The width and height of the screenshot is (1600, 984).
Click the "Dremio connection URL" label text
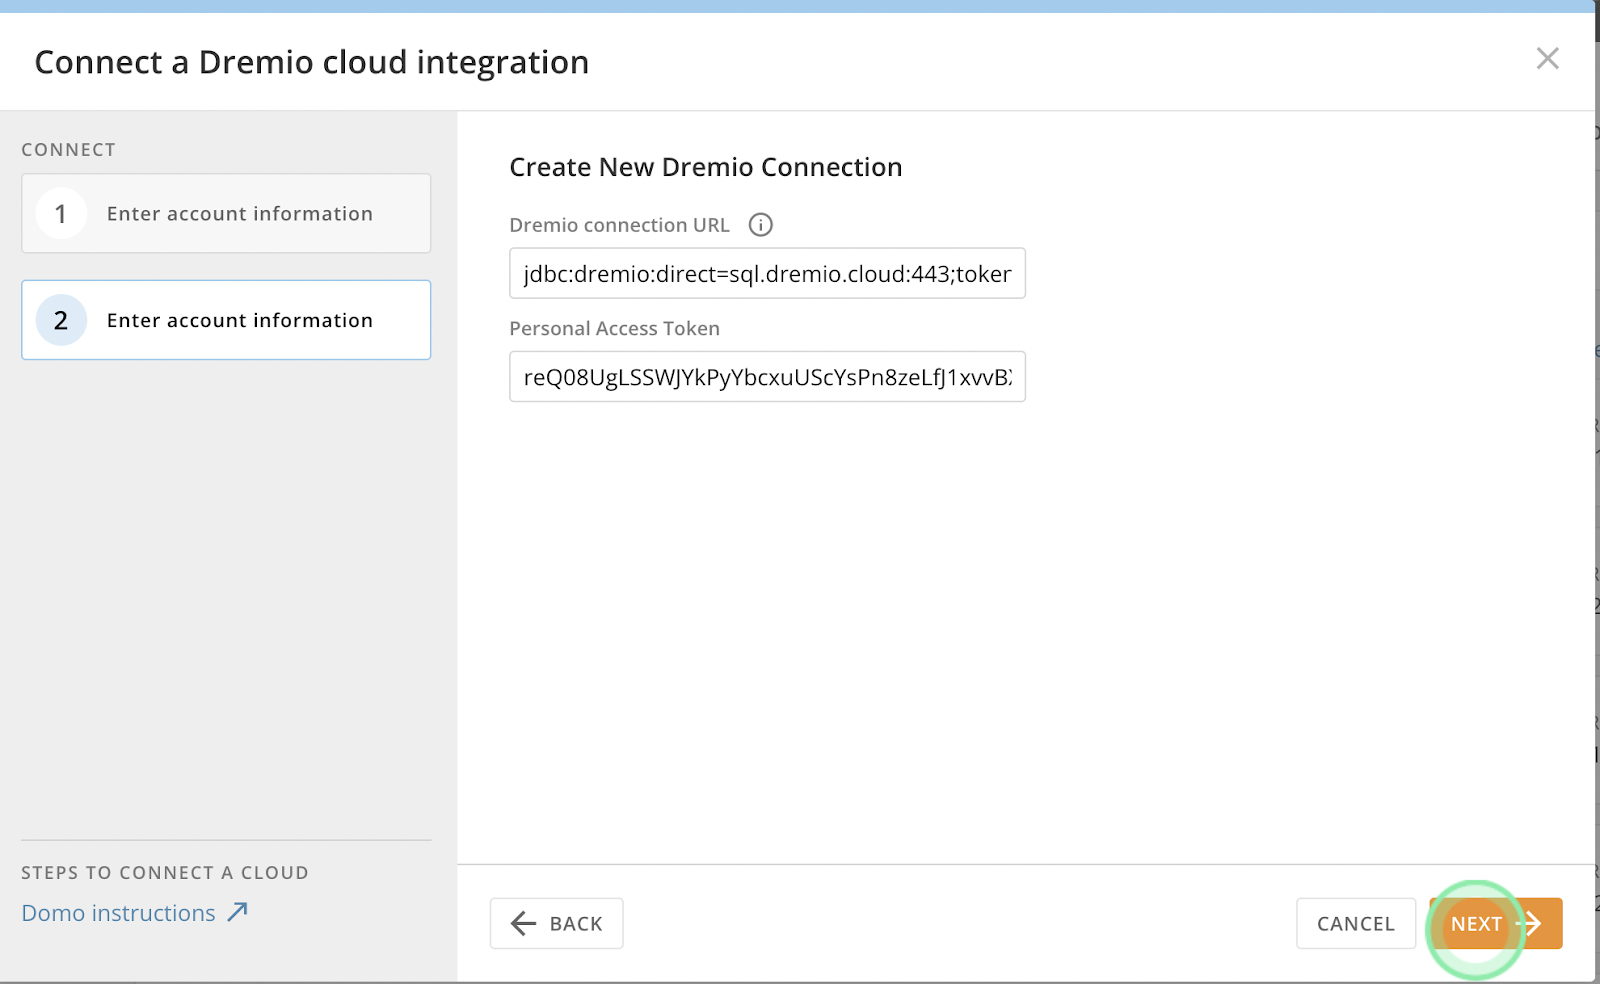(620, 225)
